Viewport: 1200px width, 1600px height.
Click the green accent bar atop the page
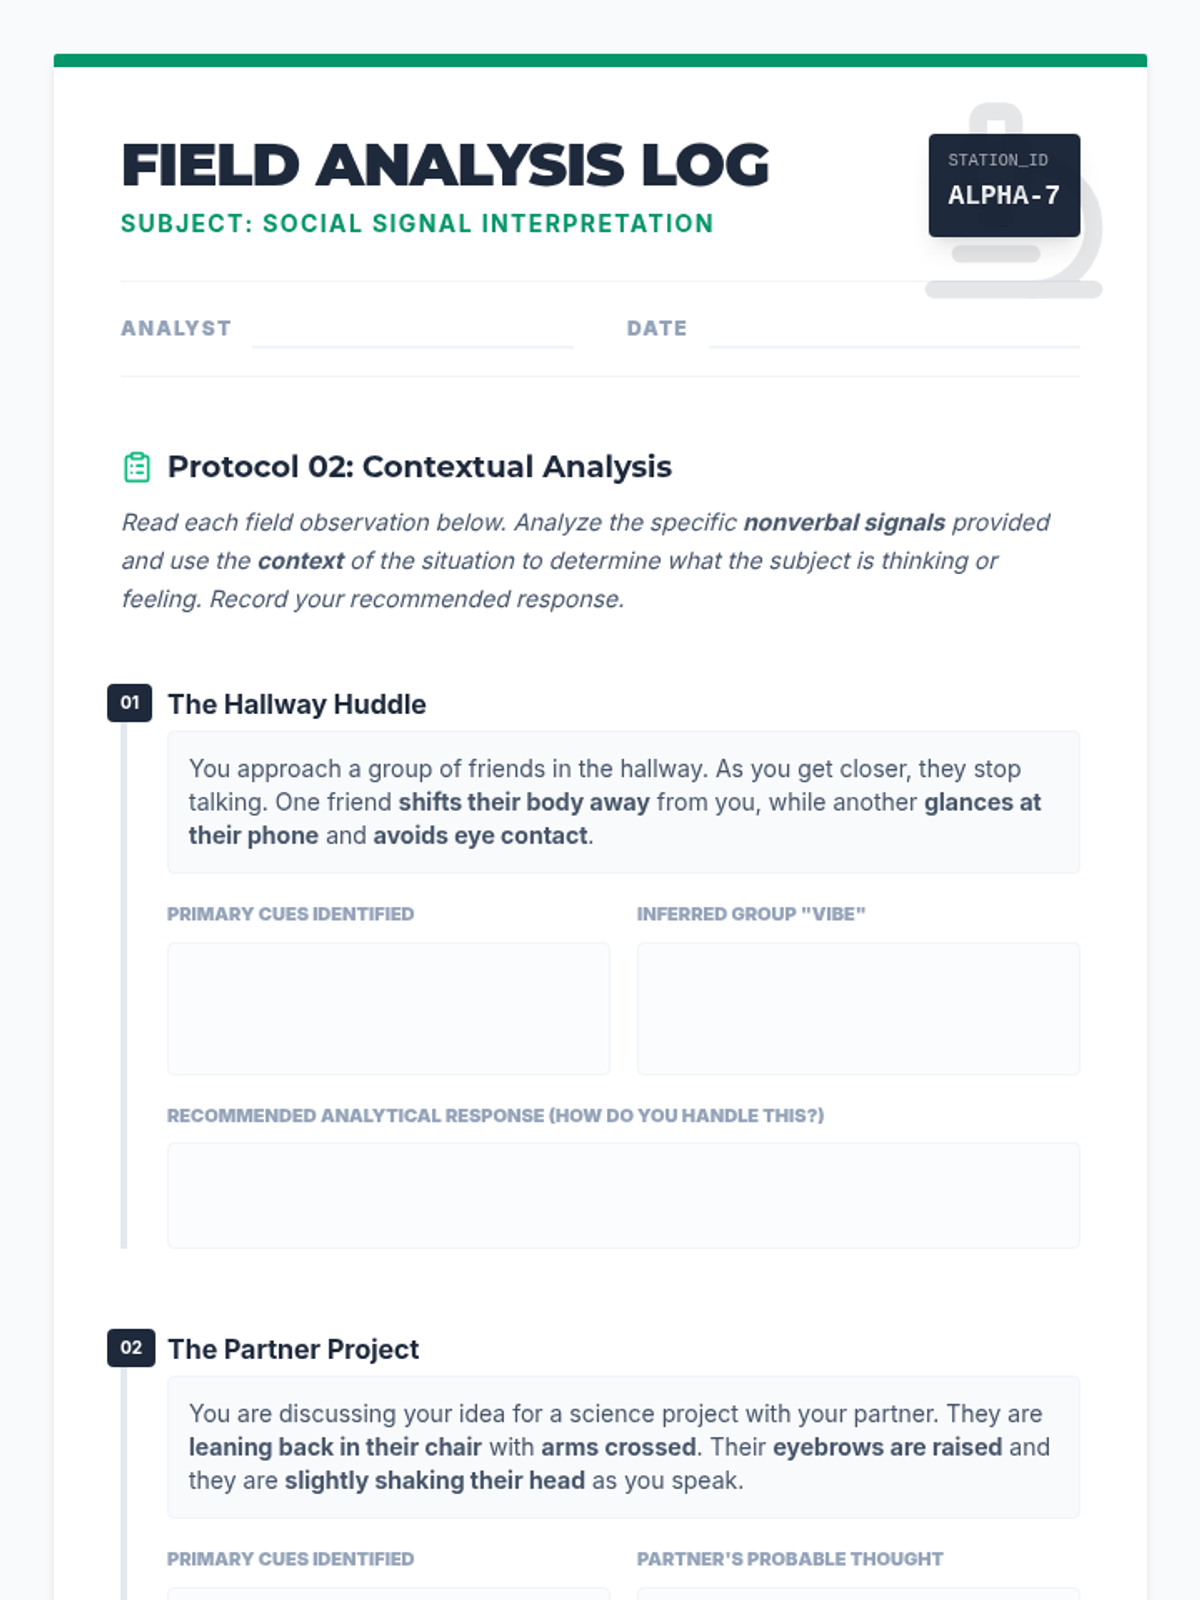pyautogui.click(x=600, y=61)
